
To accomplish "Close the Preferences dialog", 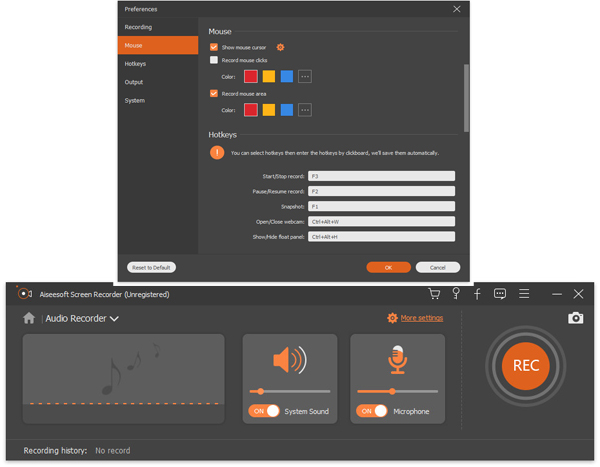I will 457,9.
